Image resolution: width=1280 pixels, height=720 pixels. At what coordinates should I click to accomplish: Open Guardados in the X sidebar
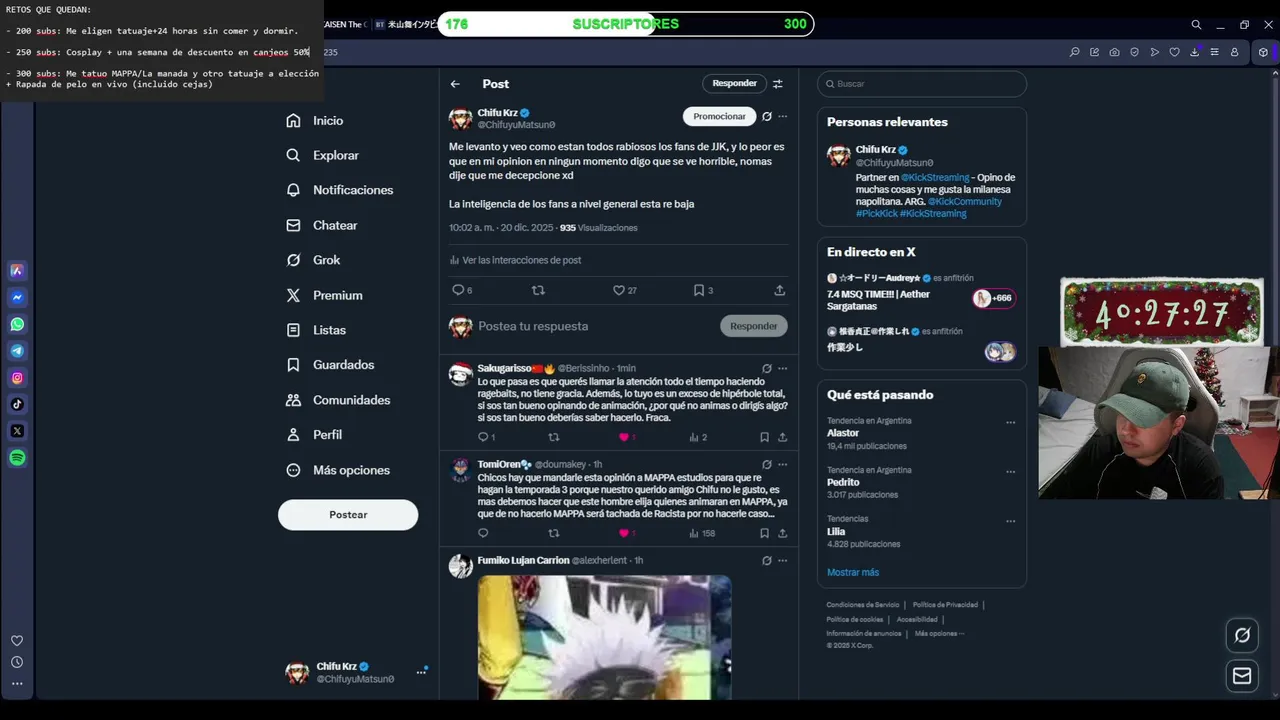[x=330, y=365]
